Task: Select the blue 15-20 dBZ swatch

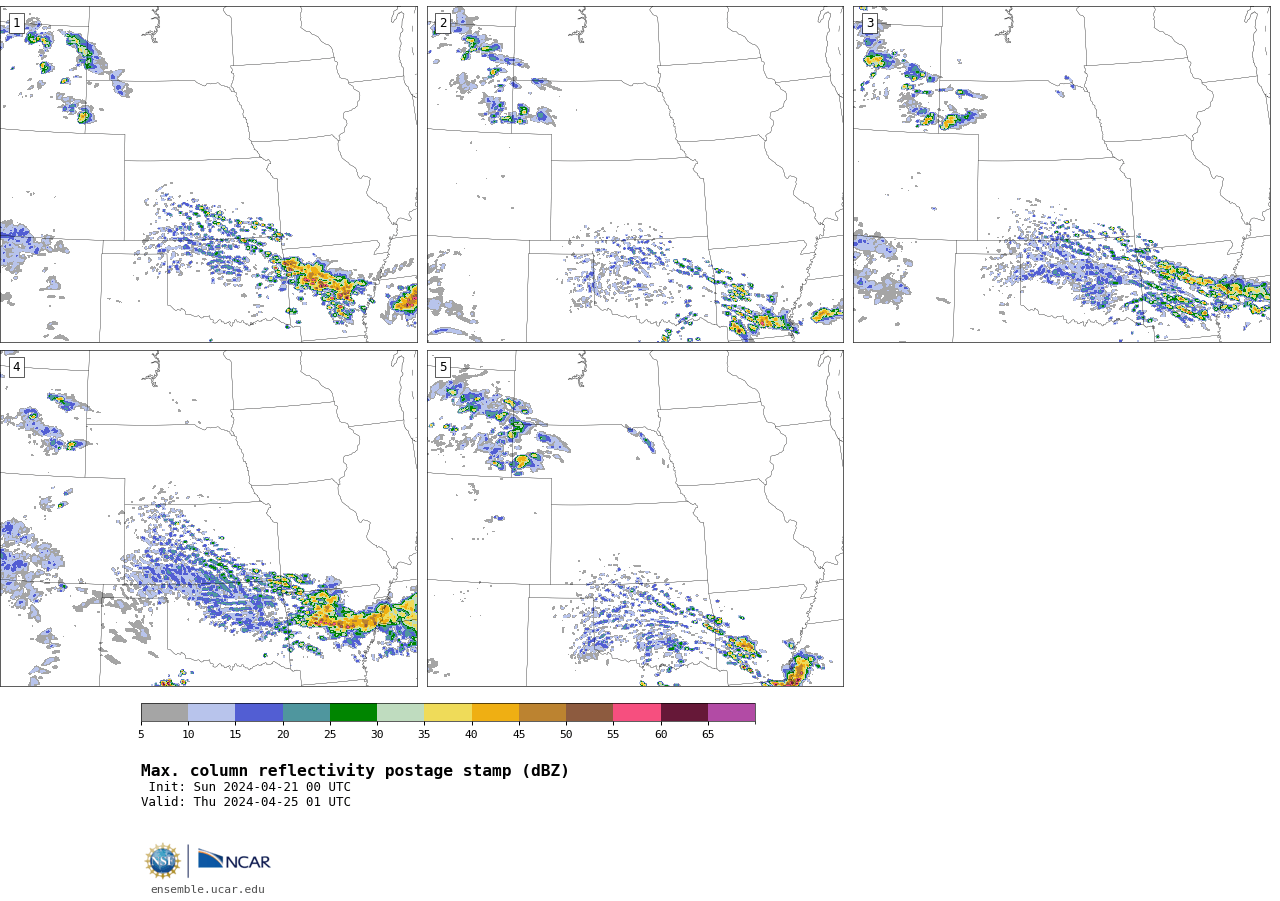Action: 259,712
